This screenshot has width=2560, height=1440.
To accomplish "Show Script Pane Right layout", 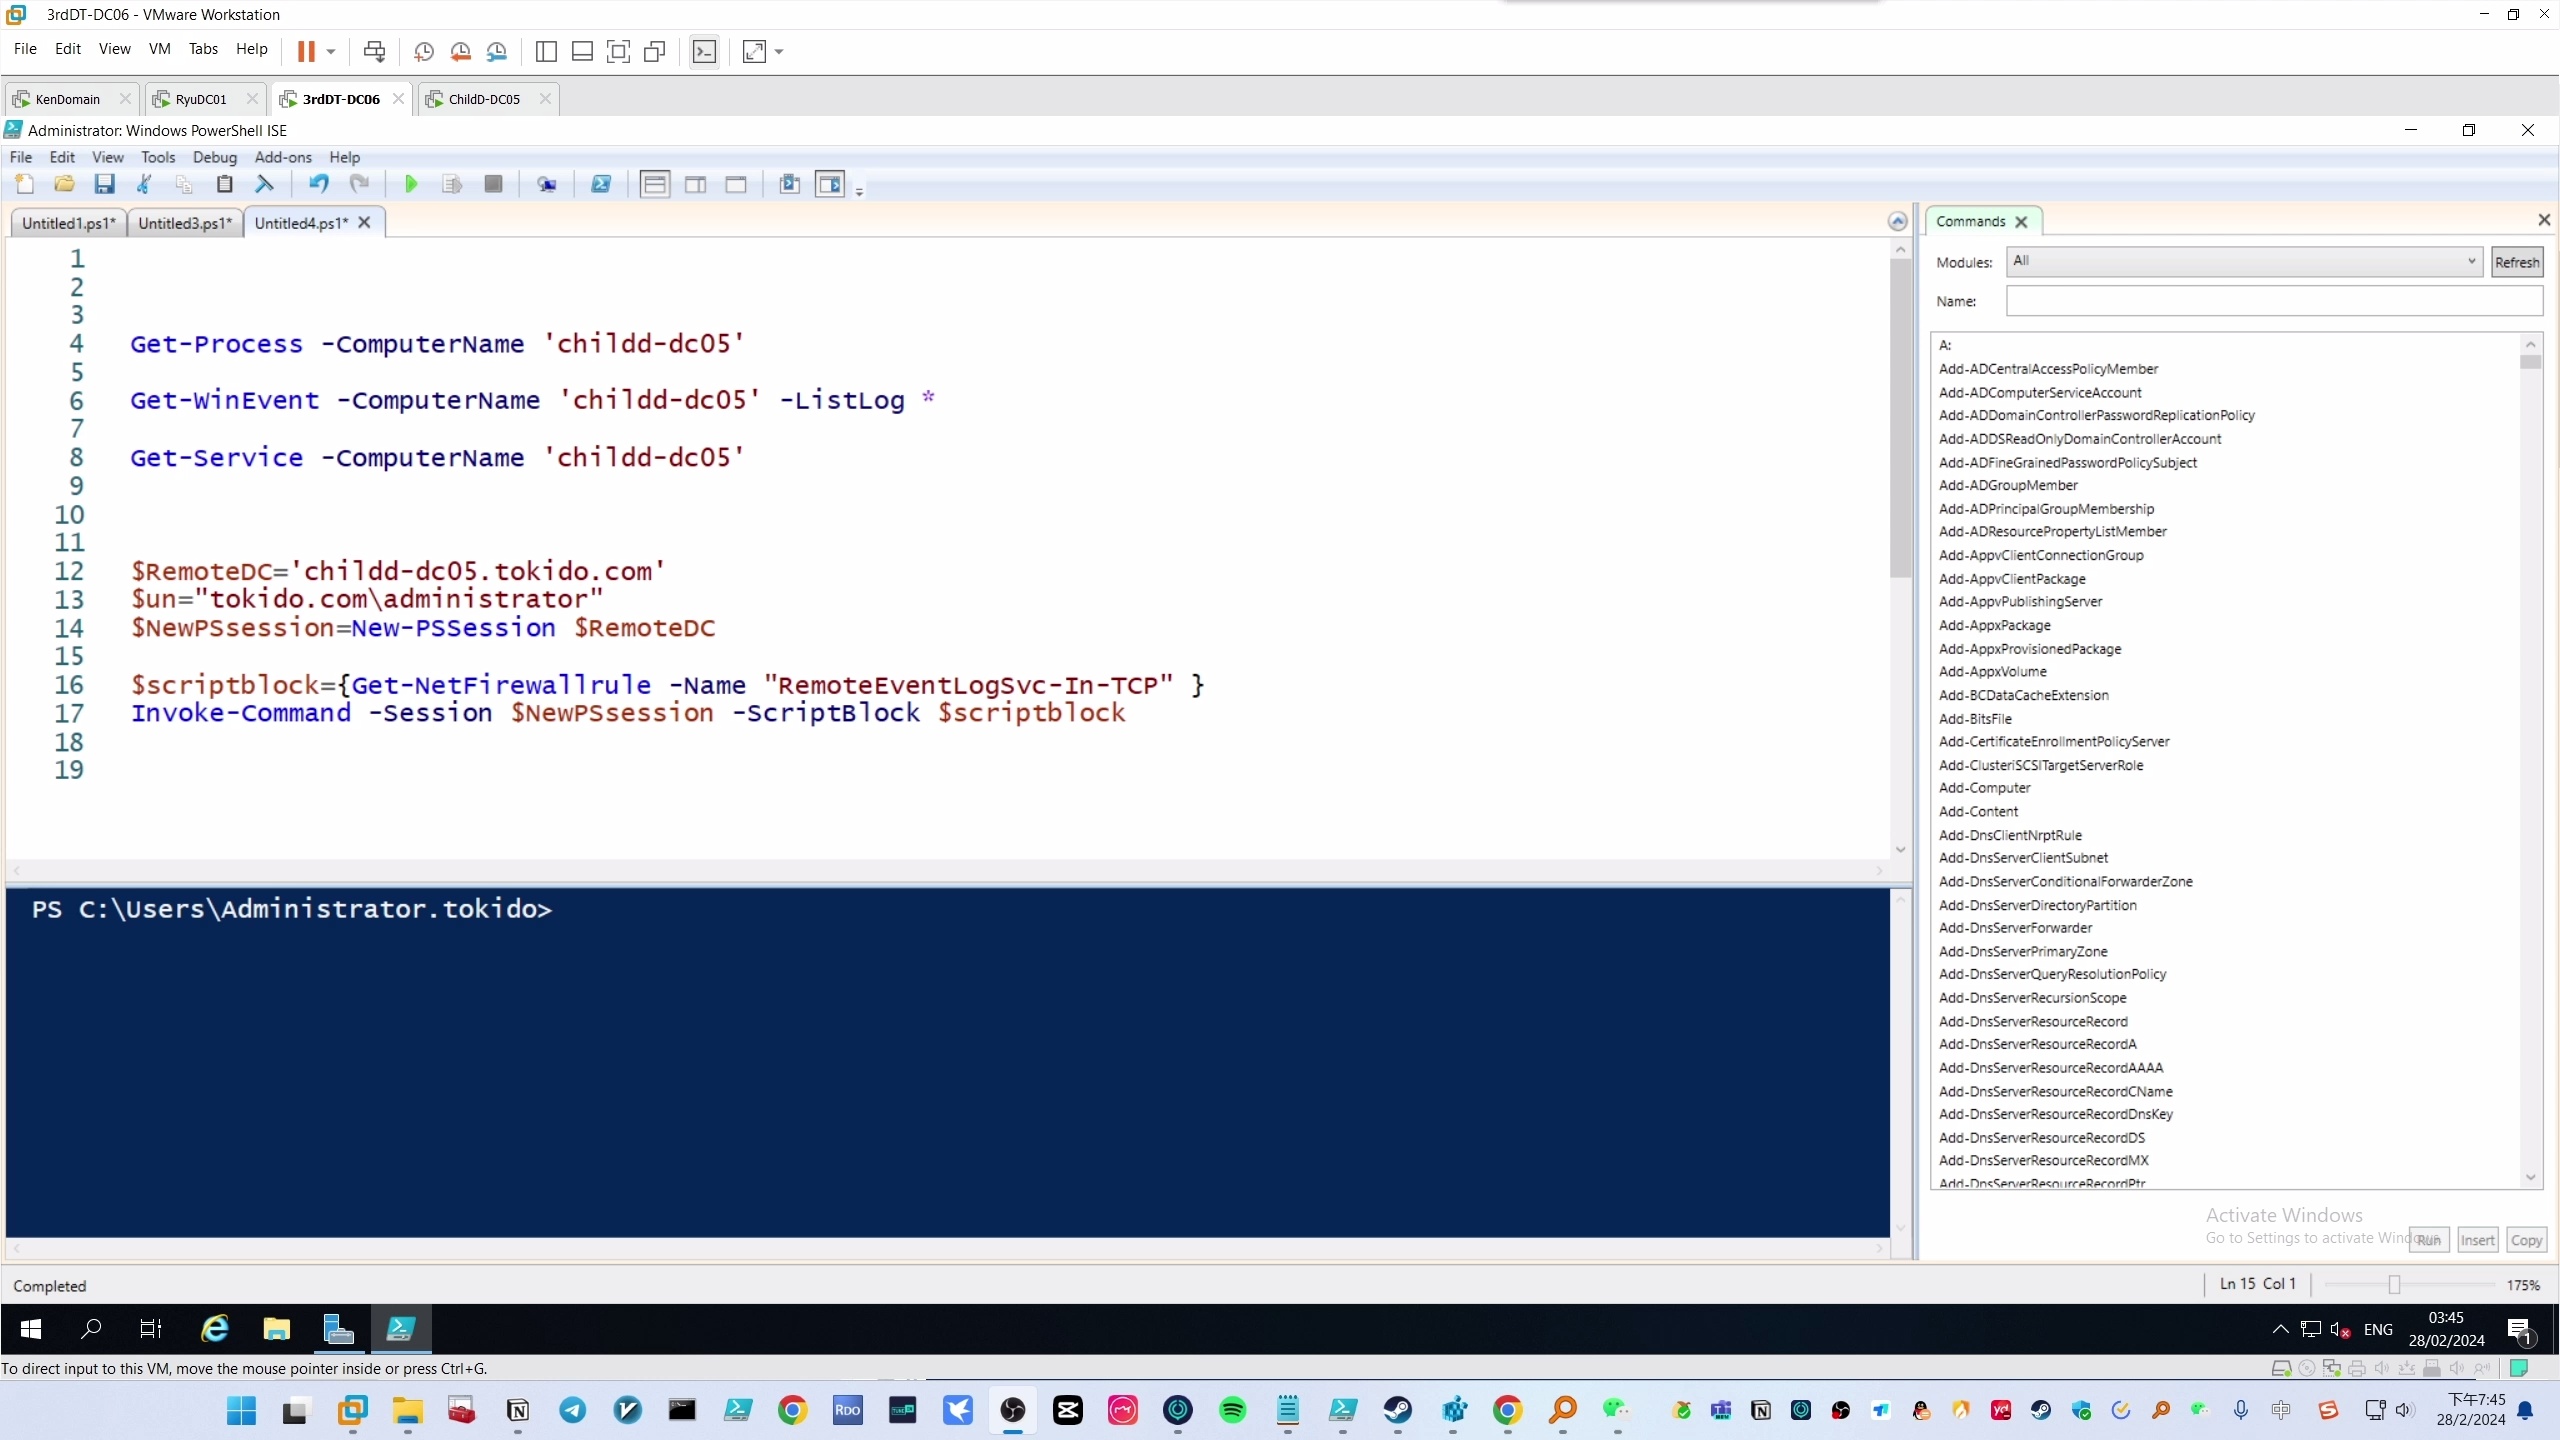I will [695, 184].
